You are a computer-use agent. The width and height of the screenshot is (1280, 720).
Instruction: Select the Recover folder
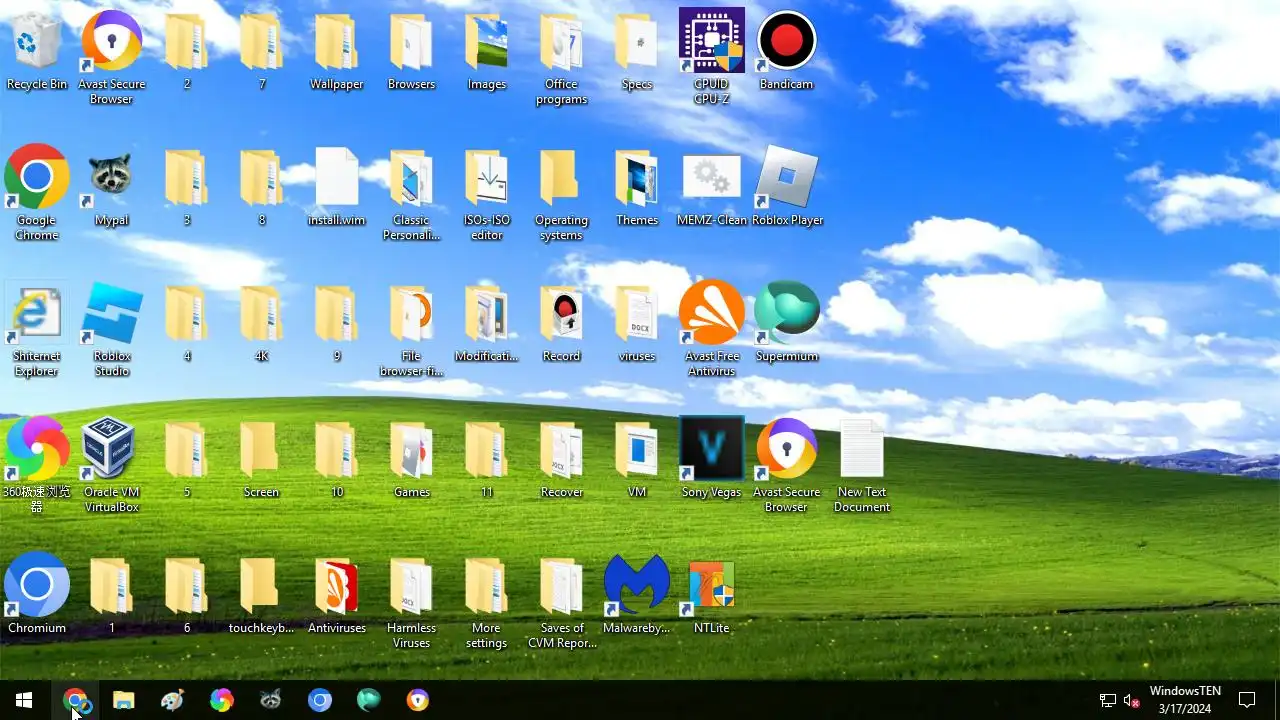coord(562,459)
